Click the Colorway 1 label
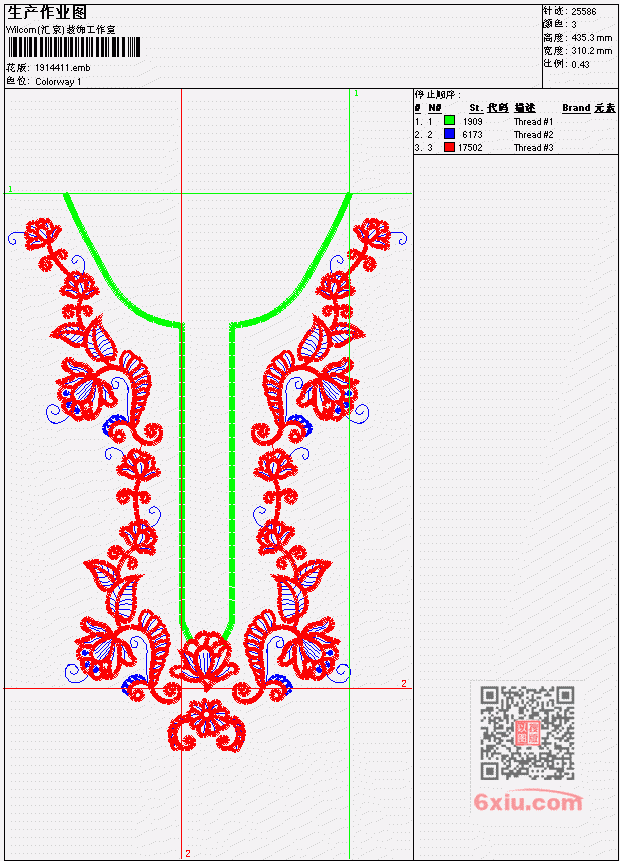The image size is (620, 861). click(x=58, y=82)
